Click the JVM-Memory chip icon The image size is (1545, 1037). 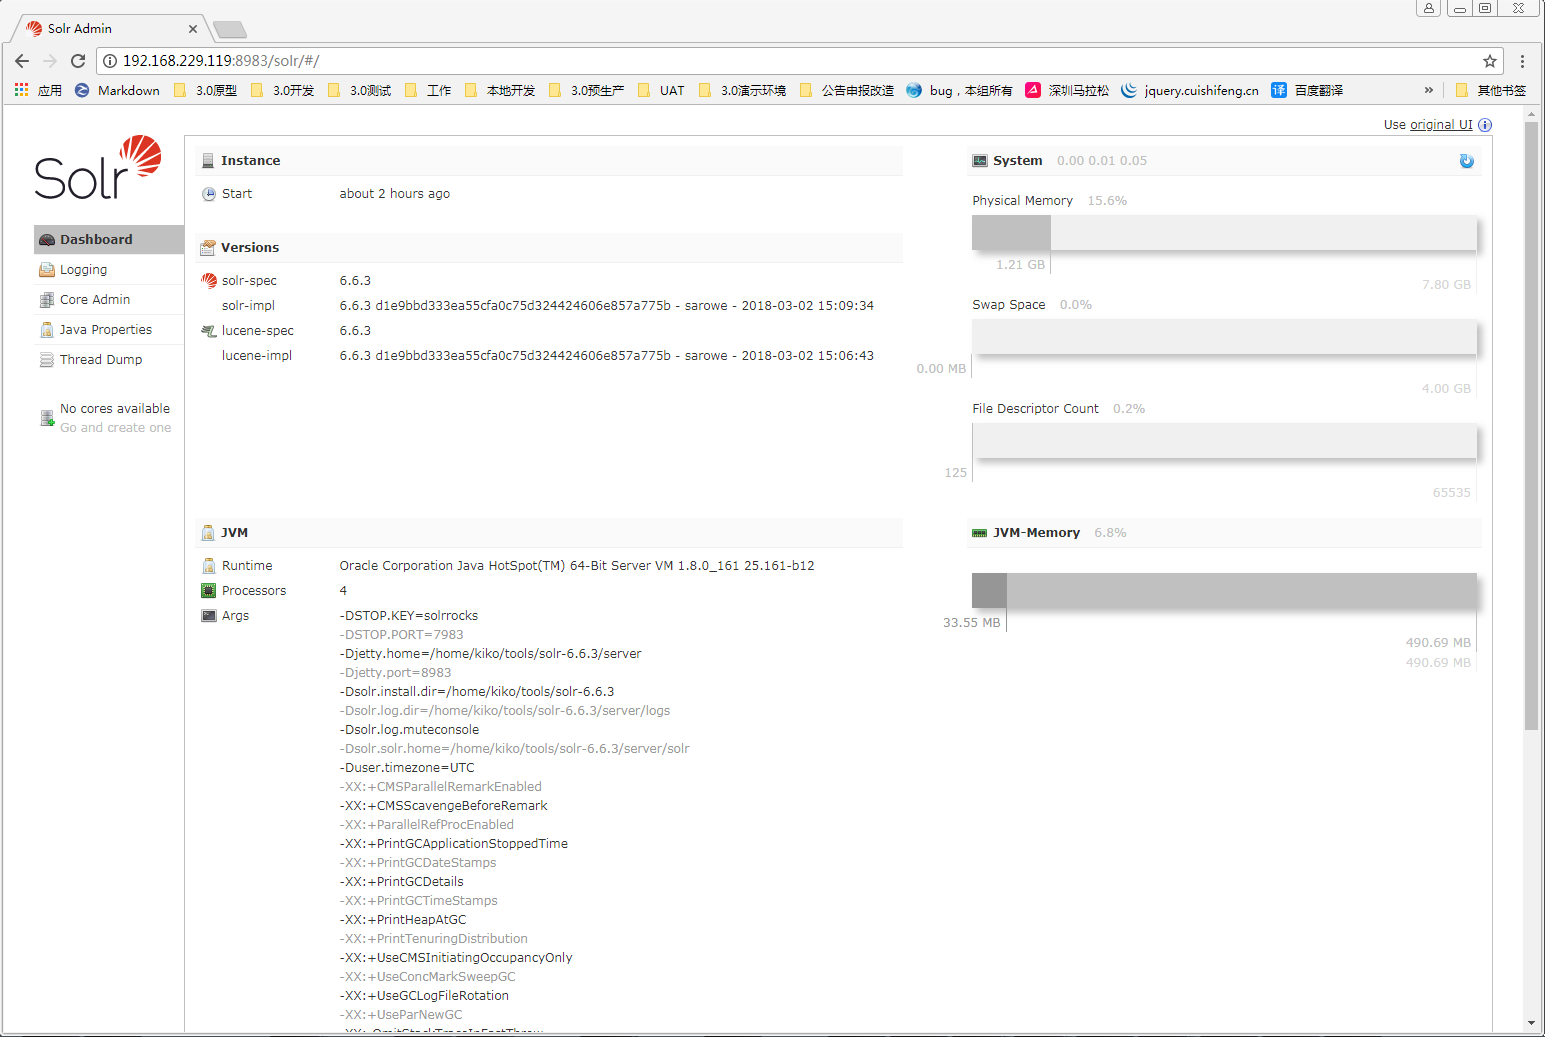(x=980, y=533)
